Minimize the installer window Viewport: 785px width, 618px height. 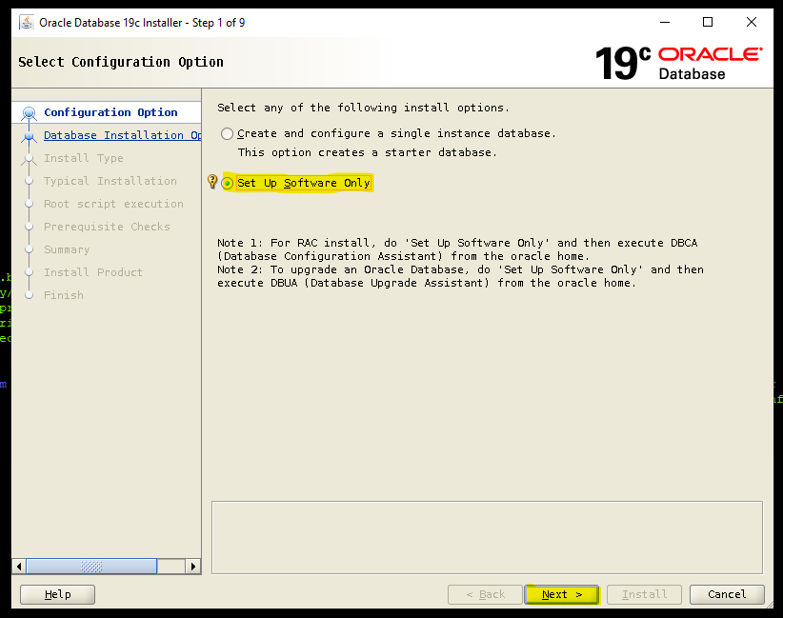[x=664, y=22]
